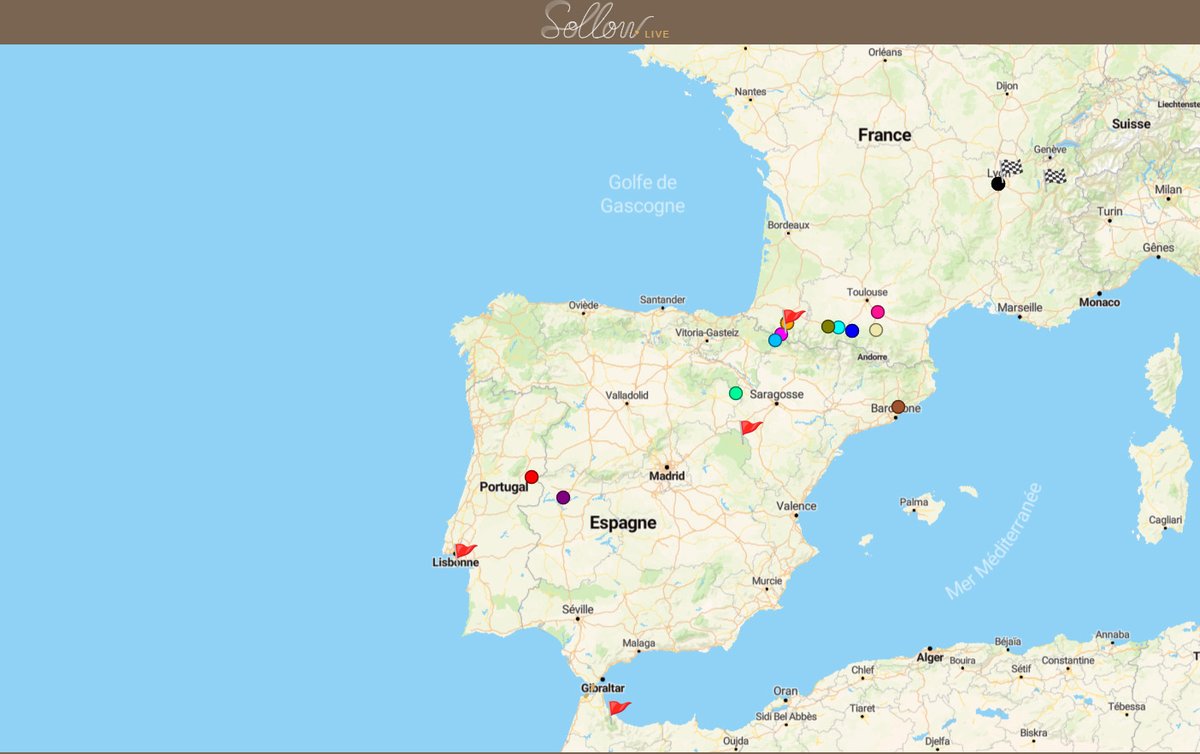This screenshot has height=754, width=1200.
Task: Click the beige marker between Toulouse and Andorre
Action: [875, 330]
